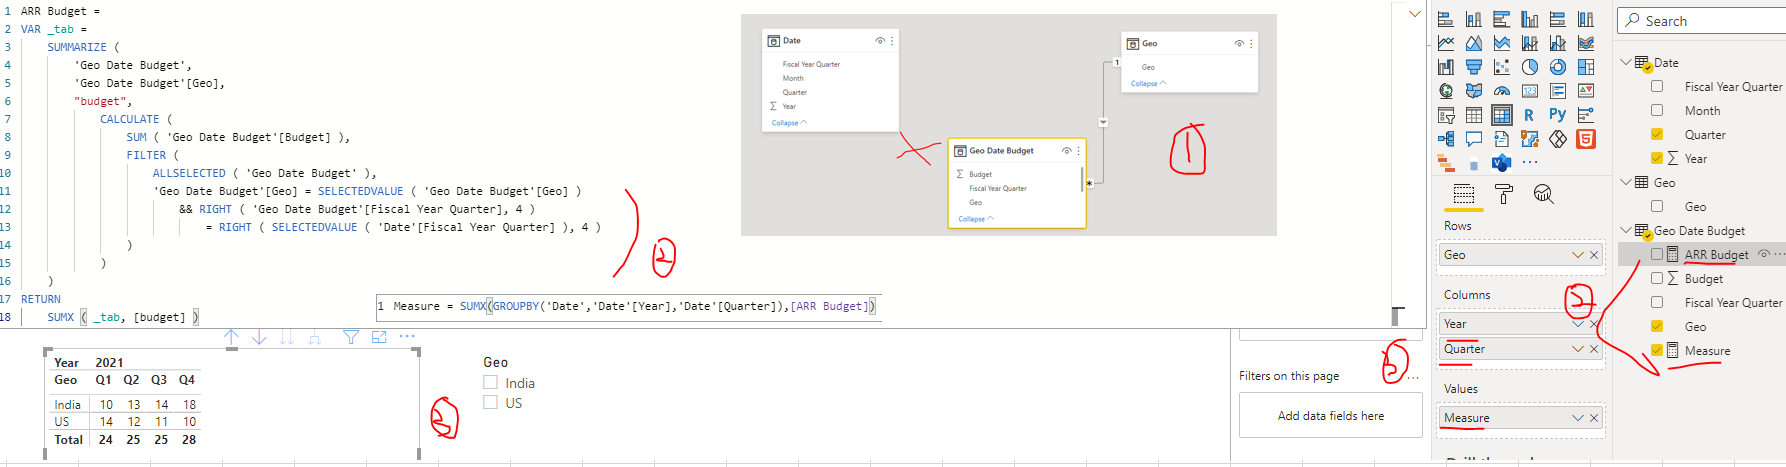Select the donut chart visual
This screenshot has width=1786, height=467.
click(x=1558, y=67)
